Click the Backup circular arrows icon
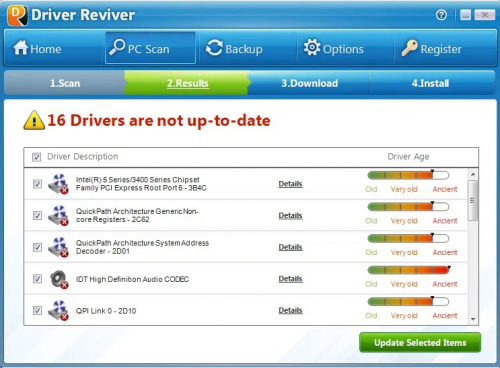 click(214, 48)
